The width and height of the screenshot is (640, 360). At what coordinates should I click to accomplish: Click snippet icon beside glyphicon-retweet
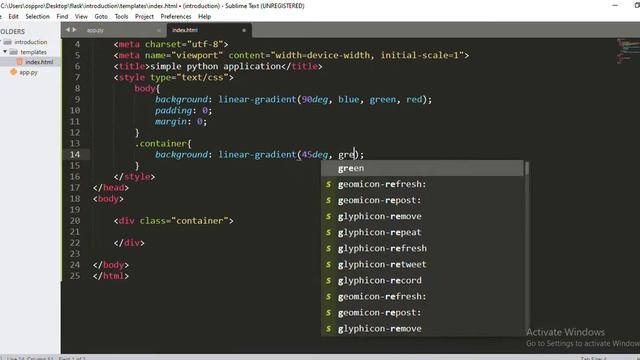point(329,264)
